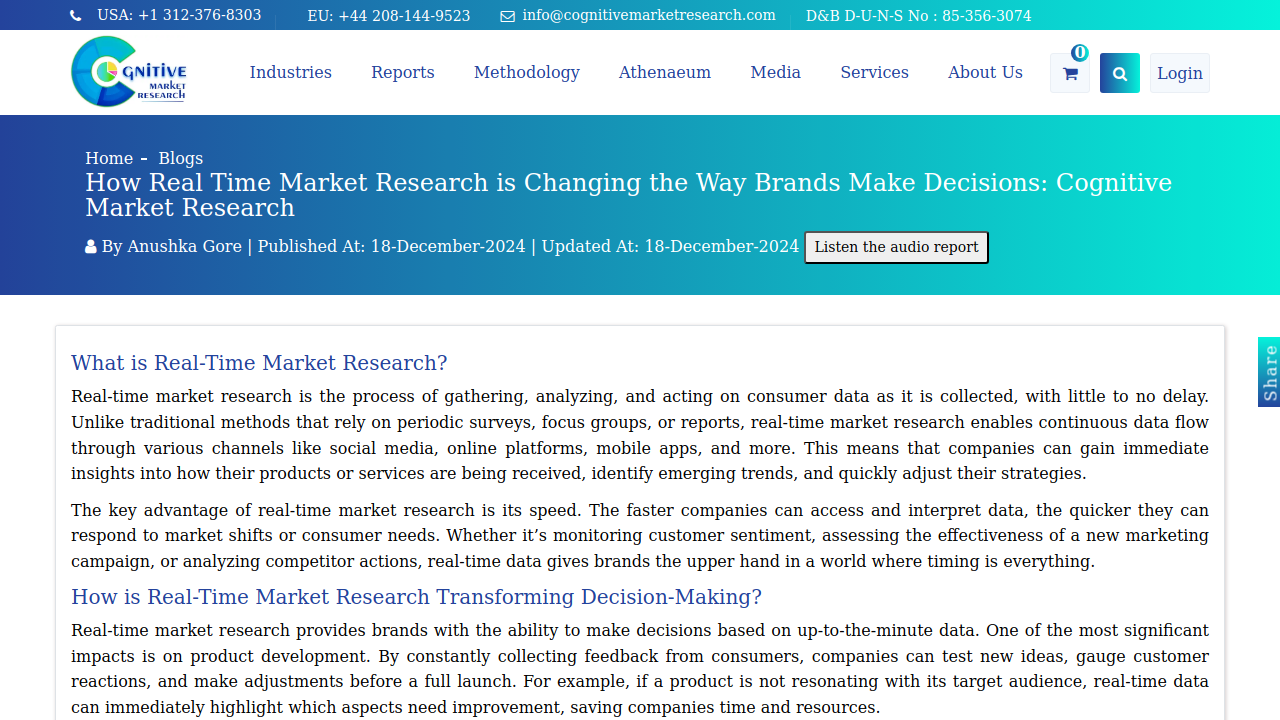Click the cart item count badge
The height and width of the screenshot is (720, 1280).
(1079, 53)
